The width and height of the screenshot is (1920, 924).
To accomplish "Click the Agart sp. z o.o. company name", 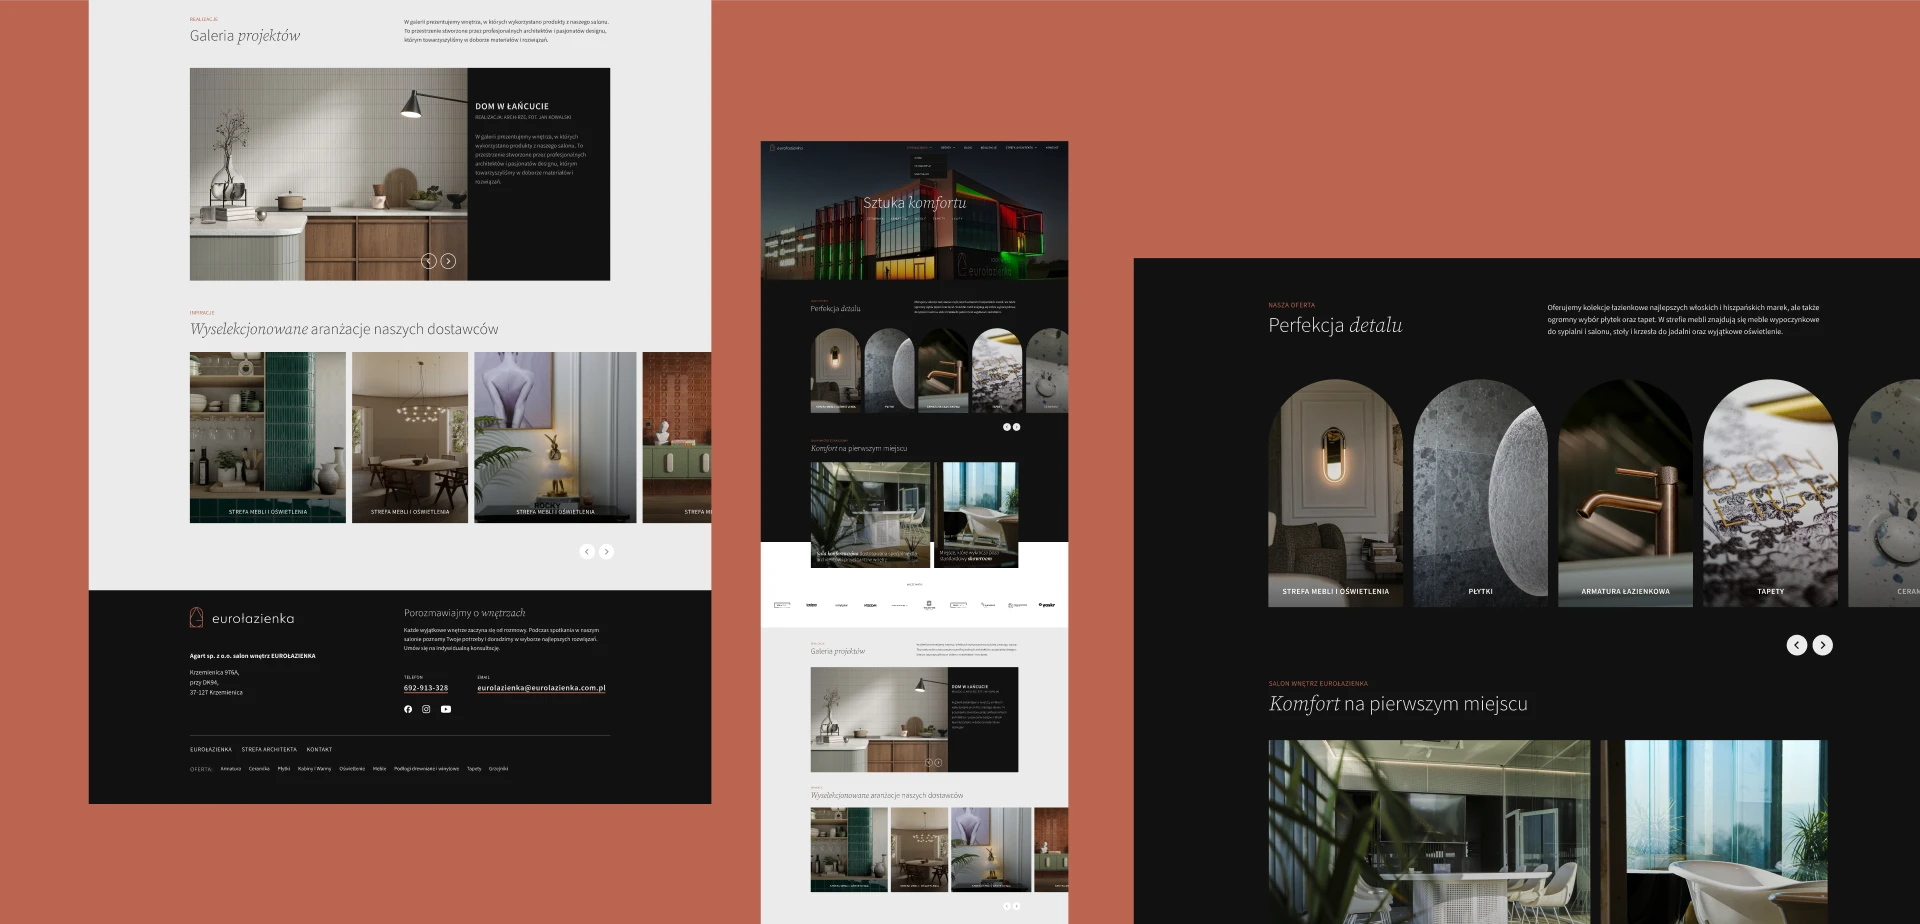I will click(x=253, y=656).
